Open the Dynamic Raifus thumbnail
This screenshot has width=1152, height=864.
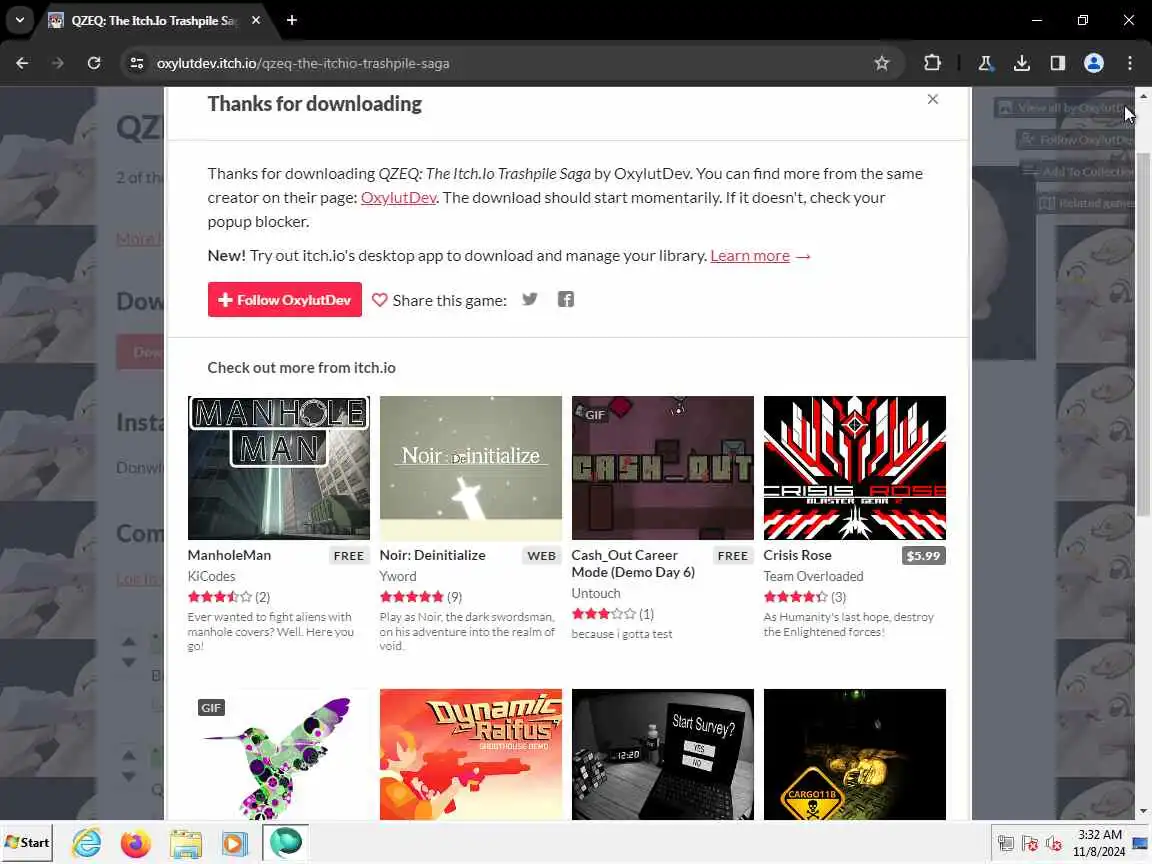tap(470, 755)
